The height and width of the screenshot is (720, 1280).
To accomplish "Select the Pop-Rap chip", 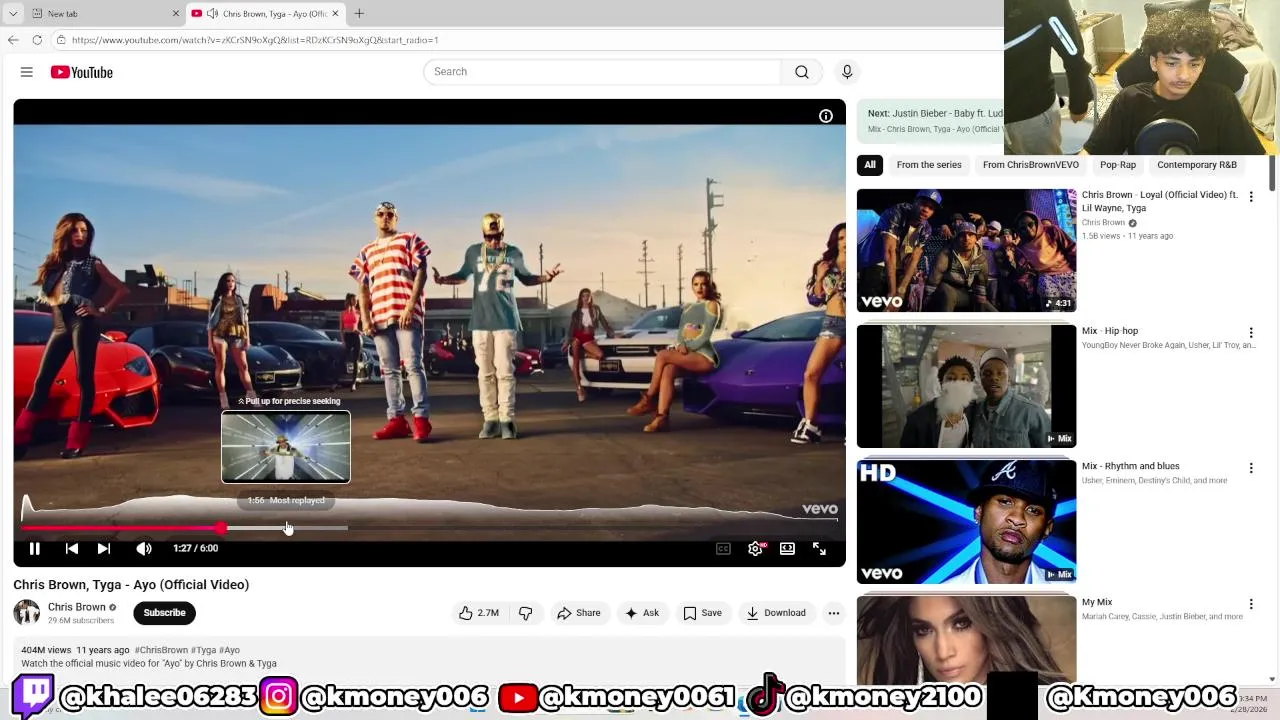I will click(1118, 165).
